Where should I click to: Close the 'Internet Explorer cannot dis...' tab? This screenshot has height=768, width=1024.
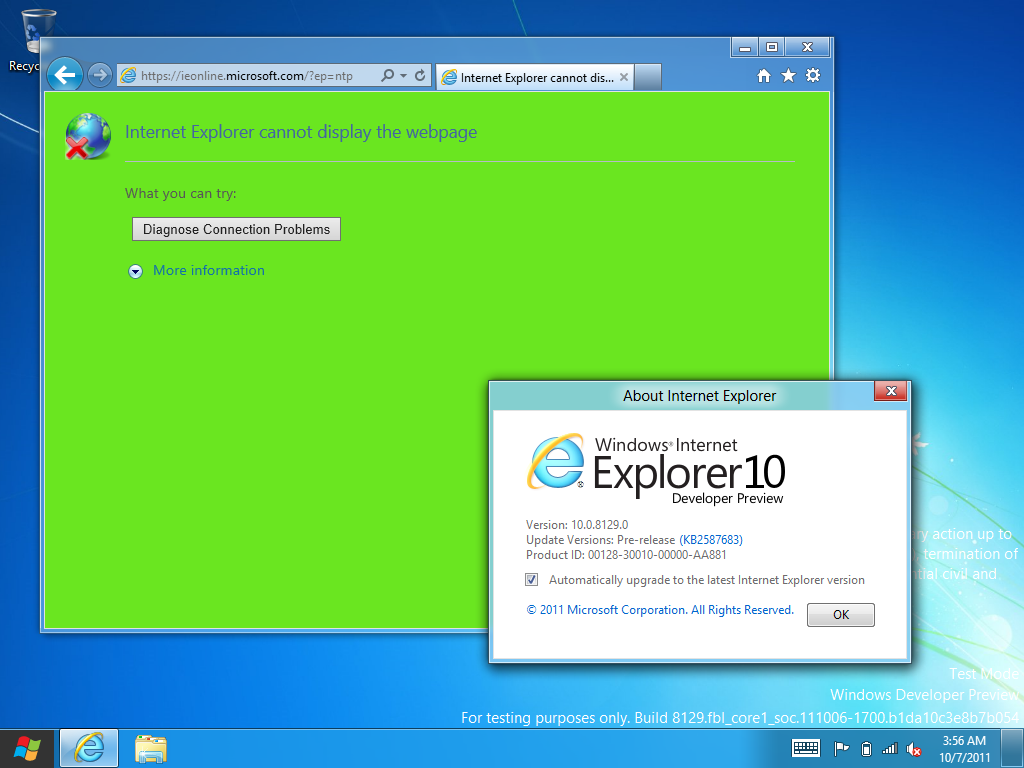tap(624, 77)
